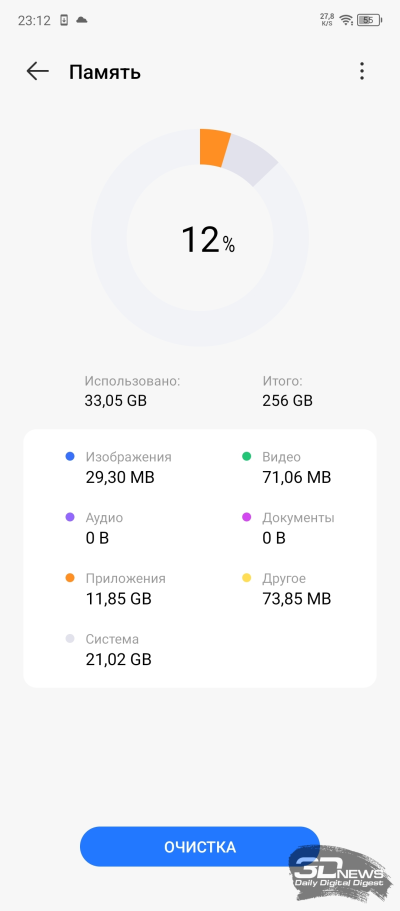
Task: Open the Аудио storage category
Action: tap(95, 528)
